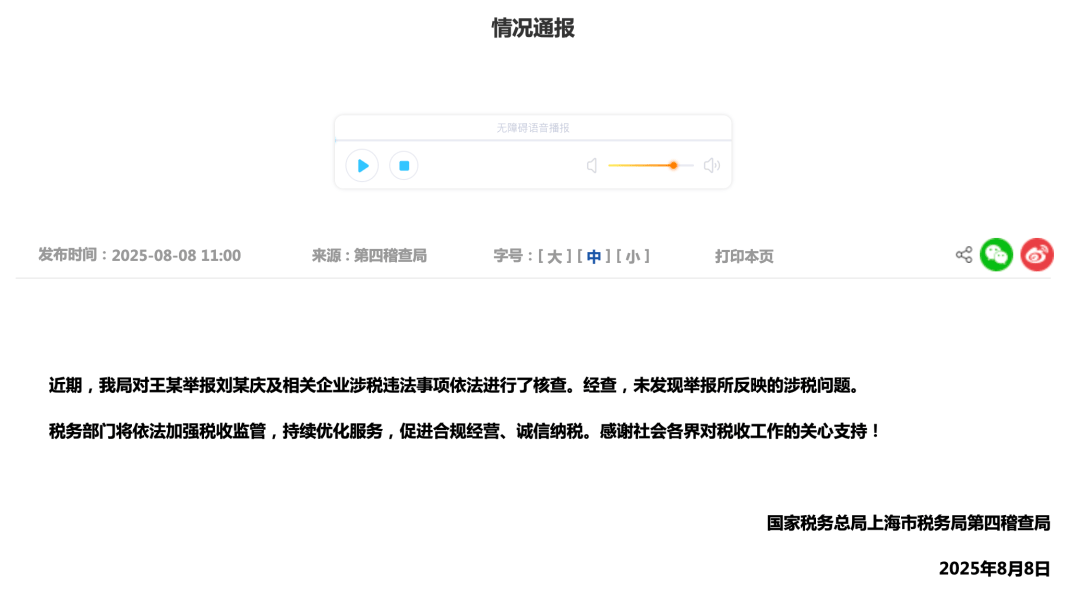Mute audio with the low-volume speaker icon
1080x598 pixels.
[592, 165]
